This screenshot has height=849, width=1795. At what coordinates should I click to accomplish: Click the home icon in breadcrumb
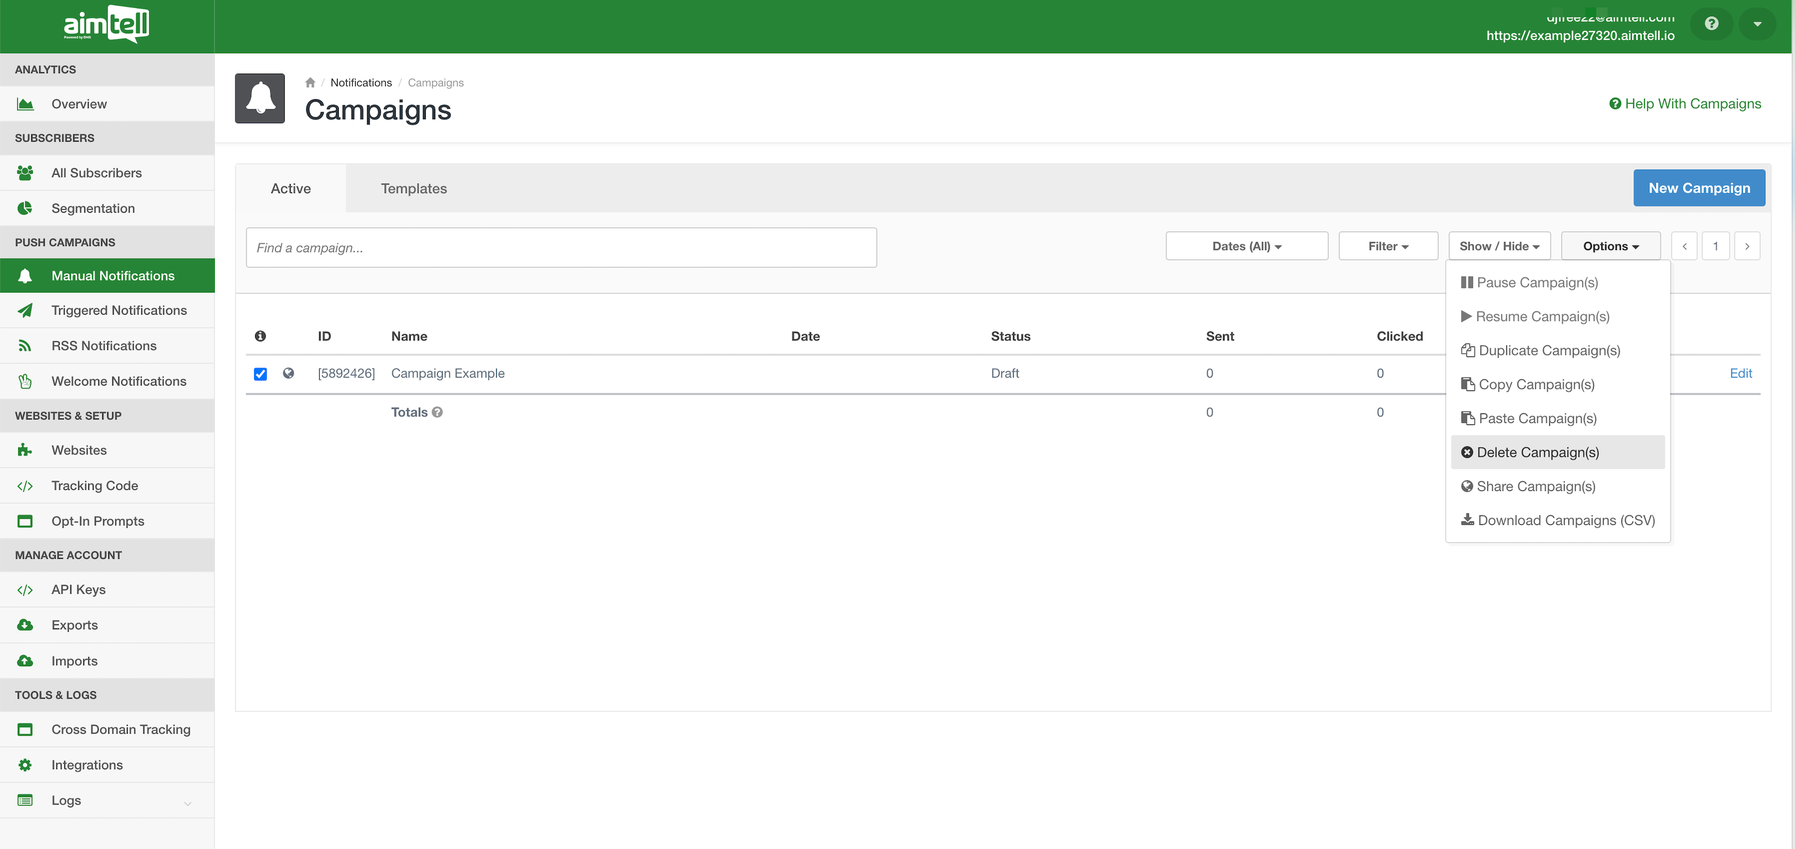tap(310, 83)
